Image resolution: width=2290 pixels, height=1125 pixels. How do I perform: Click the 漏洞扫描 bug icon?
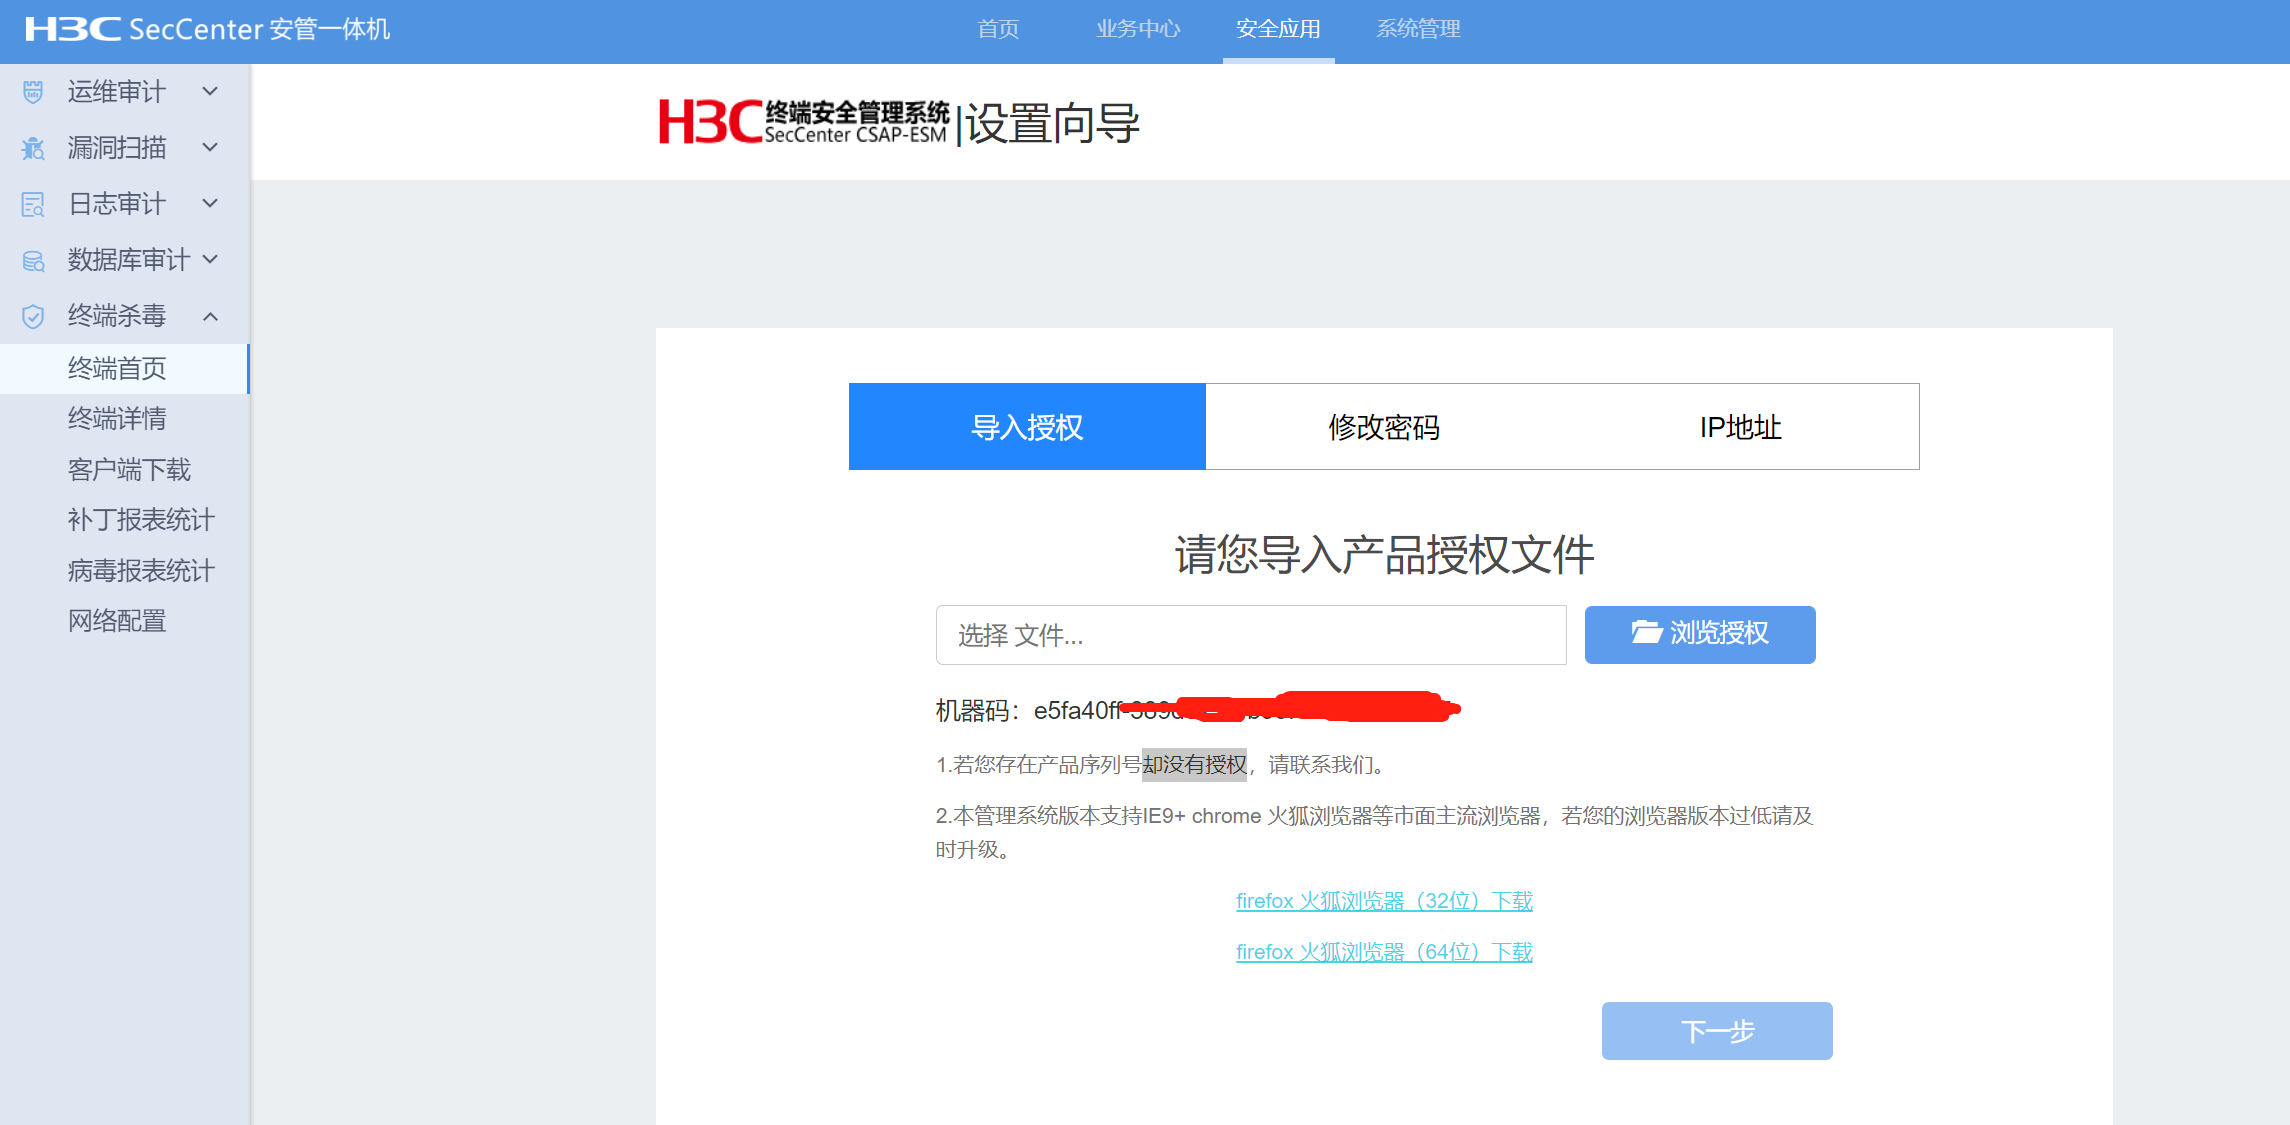33,148
